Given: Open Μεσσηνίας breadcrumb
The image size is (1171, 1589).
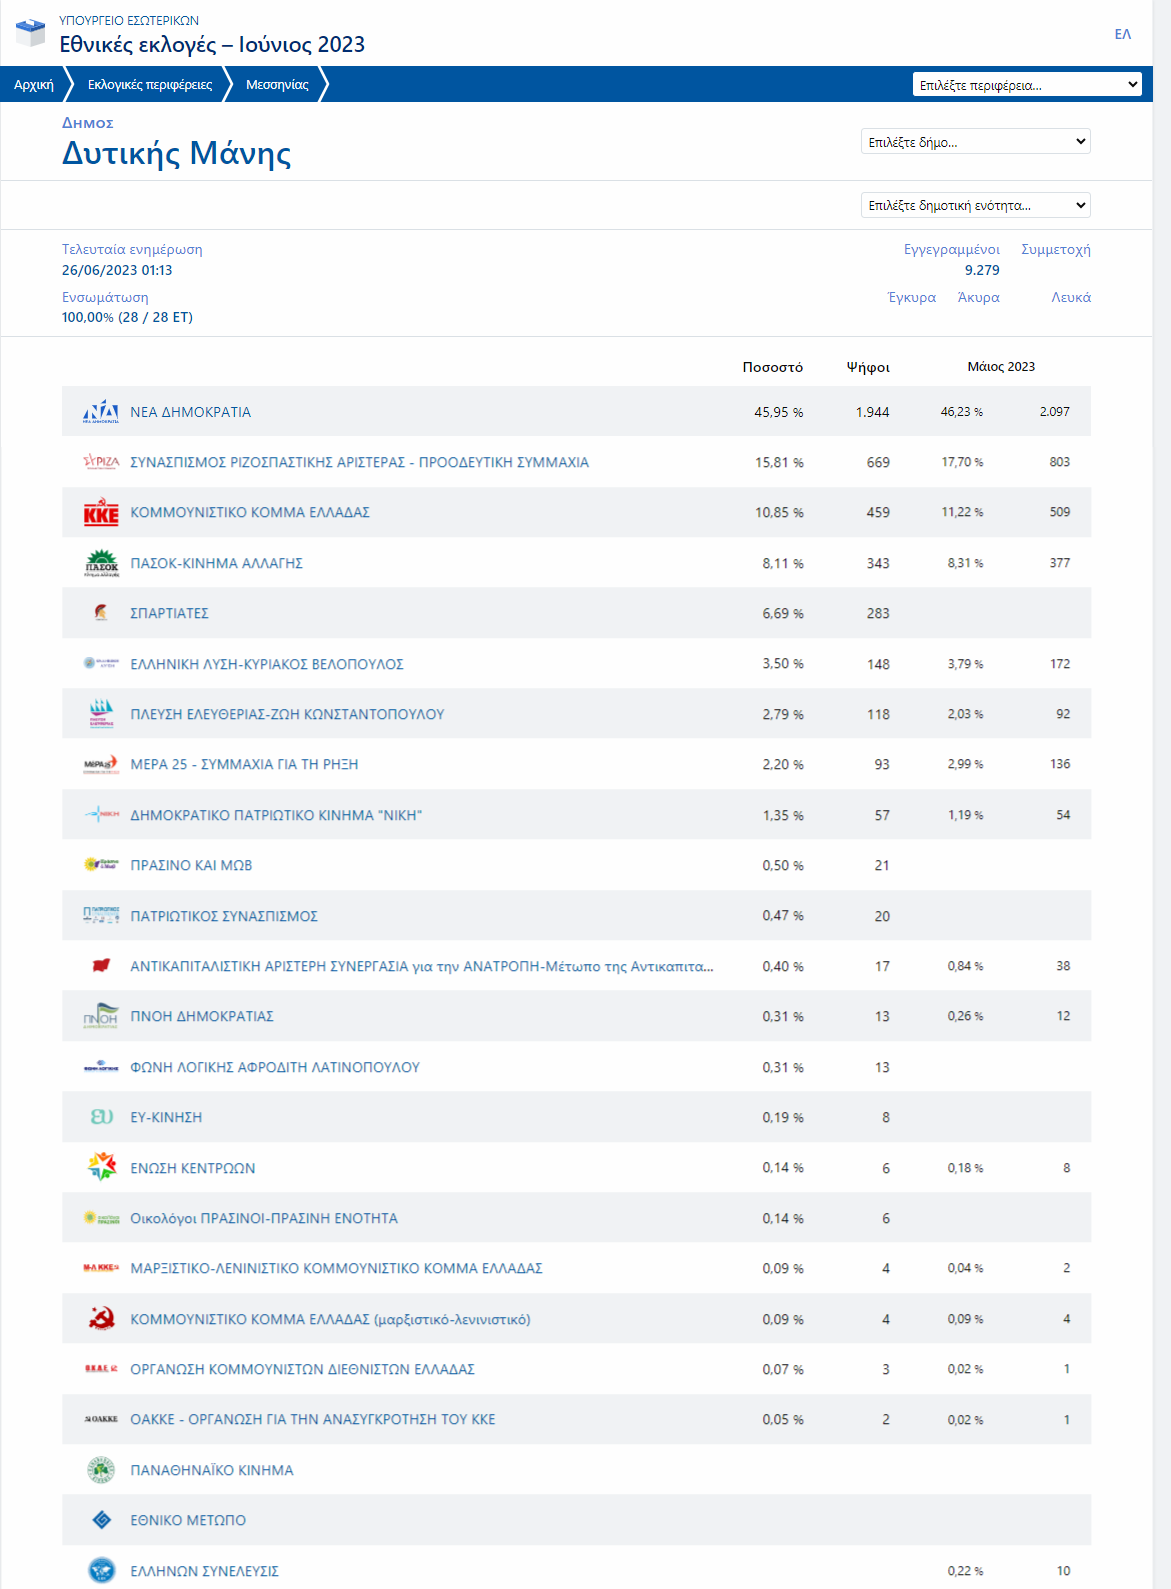Looking at the screenshot, I should coord(277,85).
